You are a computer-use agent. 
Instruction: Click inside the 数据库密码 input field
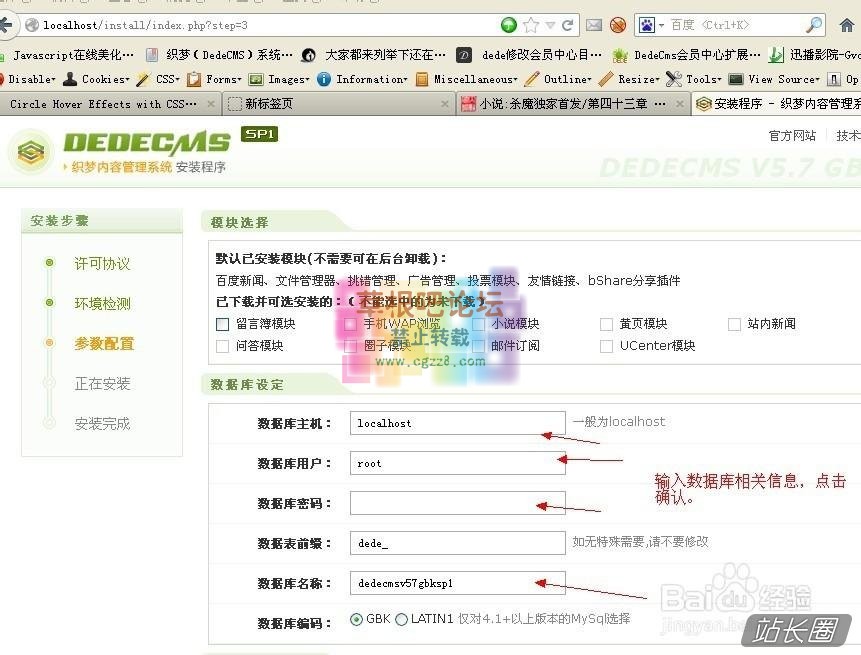click(x=456, y=503)
